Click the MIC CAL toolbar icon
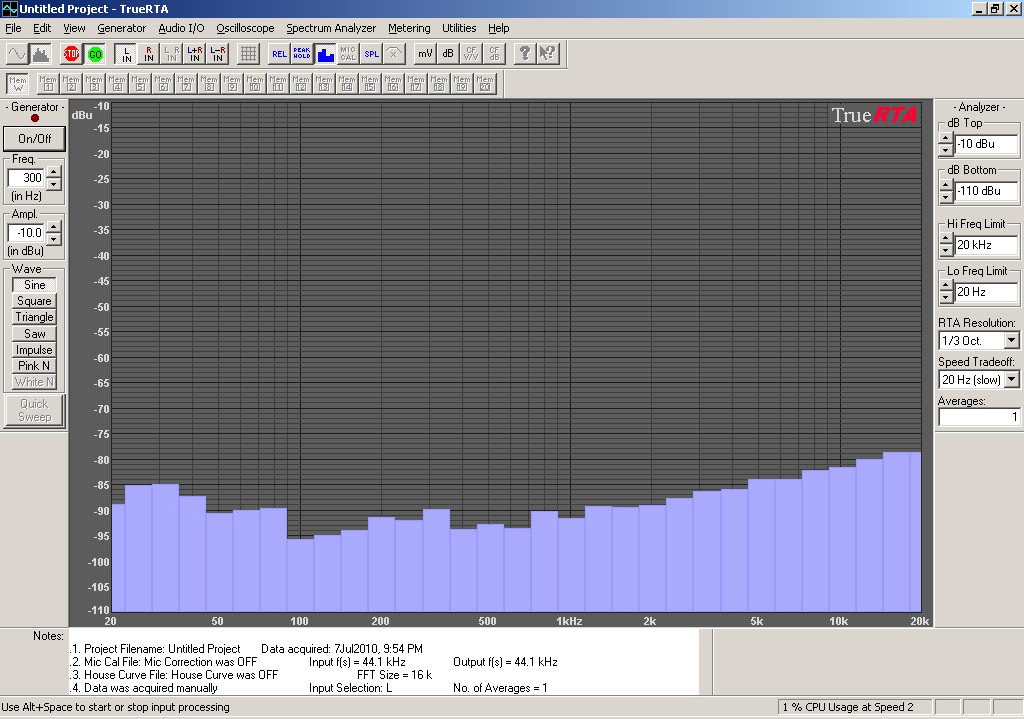Viewport: 1024px width, 719px height. coord(348,54)
